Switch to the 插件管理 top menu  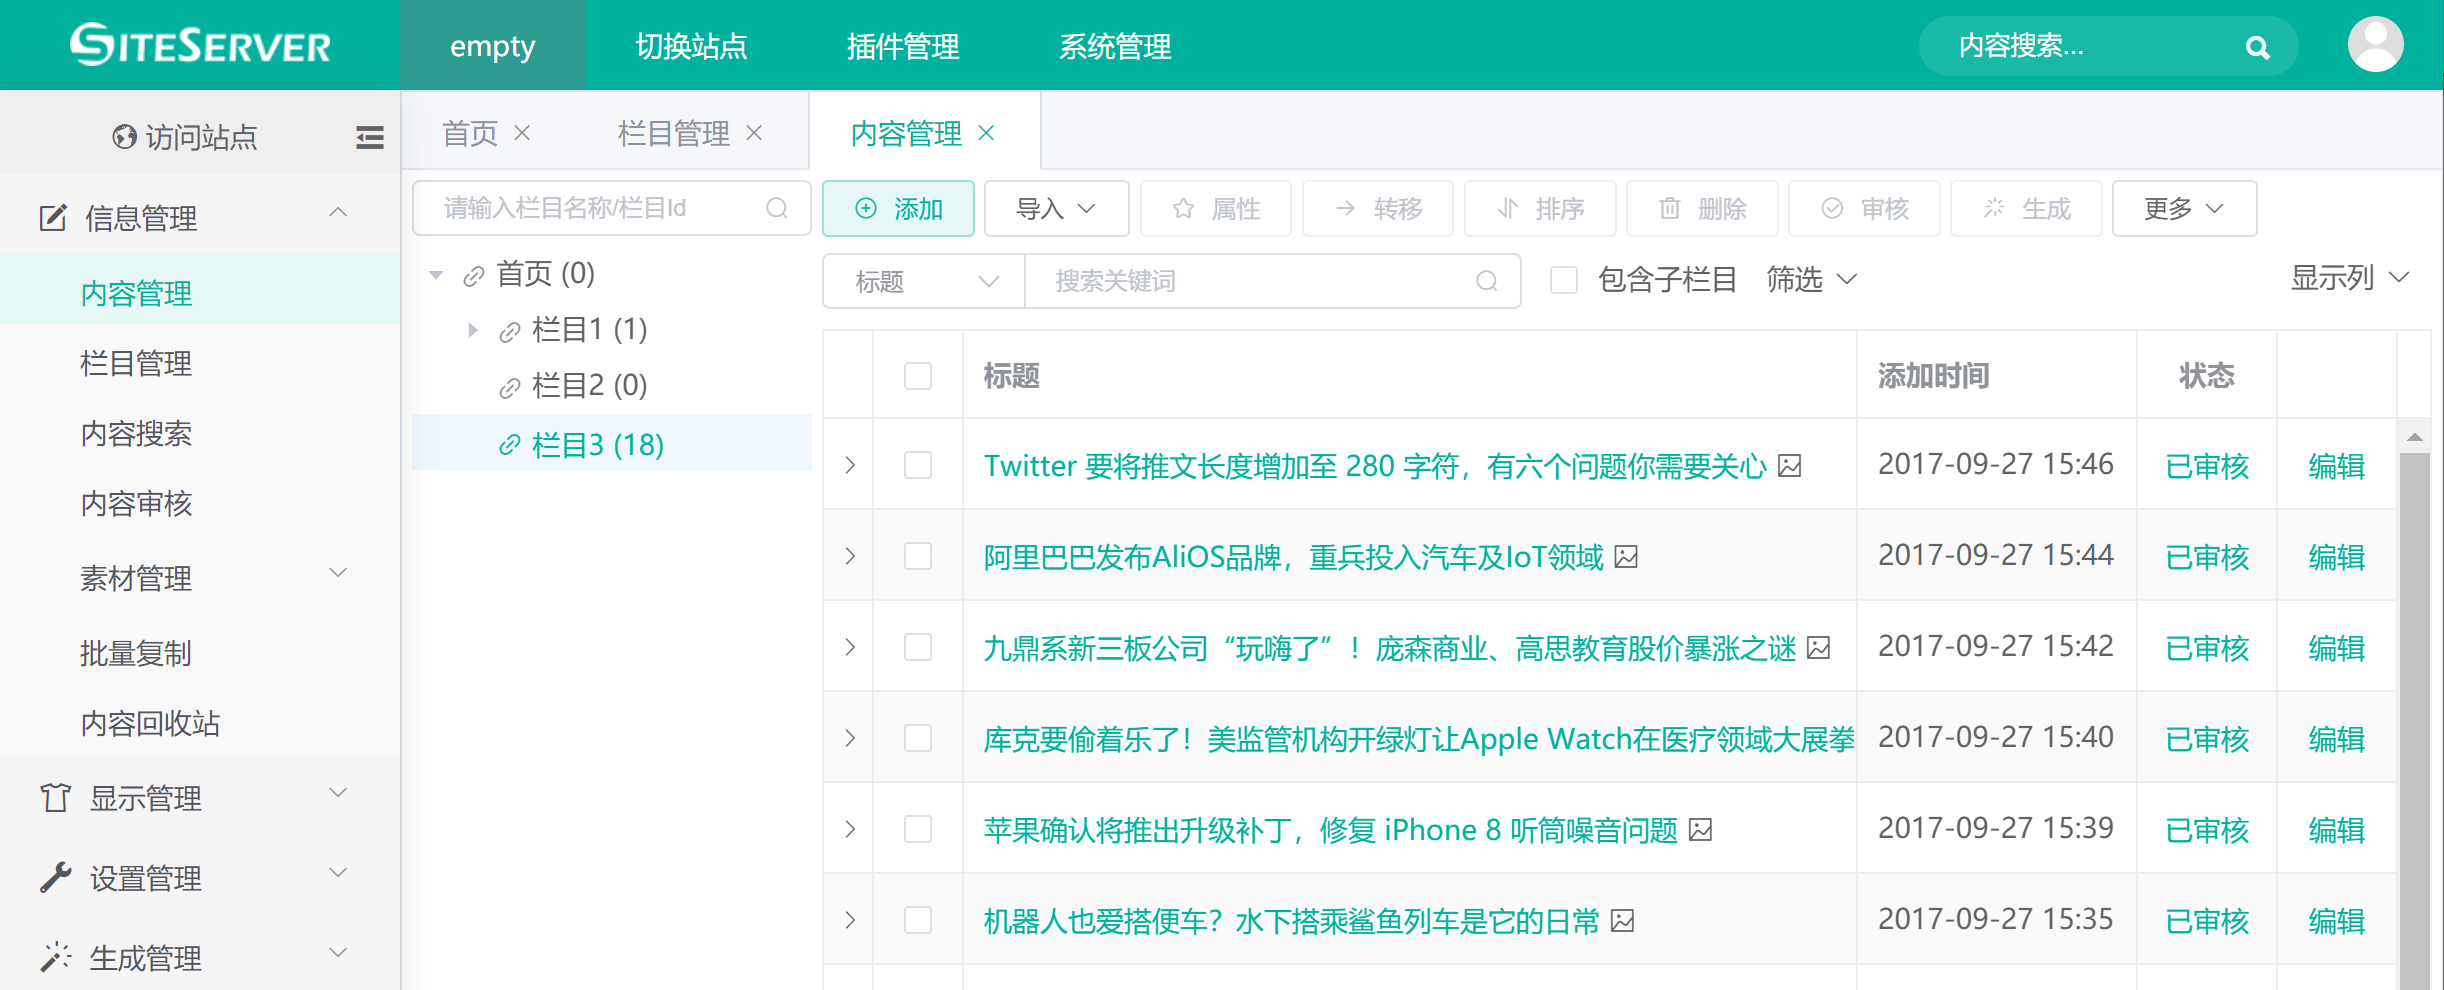(902, 46)
